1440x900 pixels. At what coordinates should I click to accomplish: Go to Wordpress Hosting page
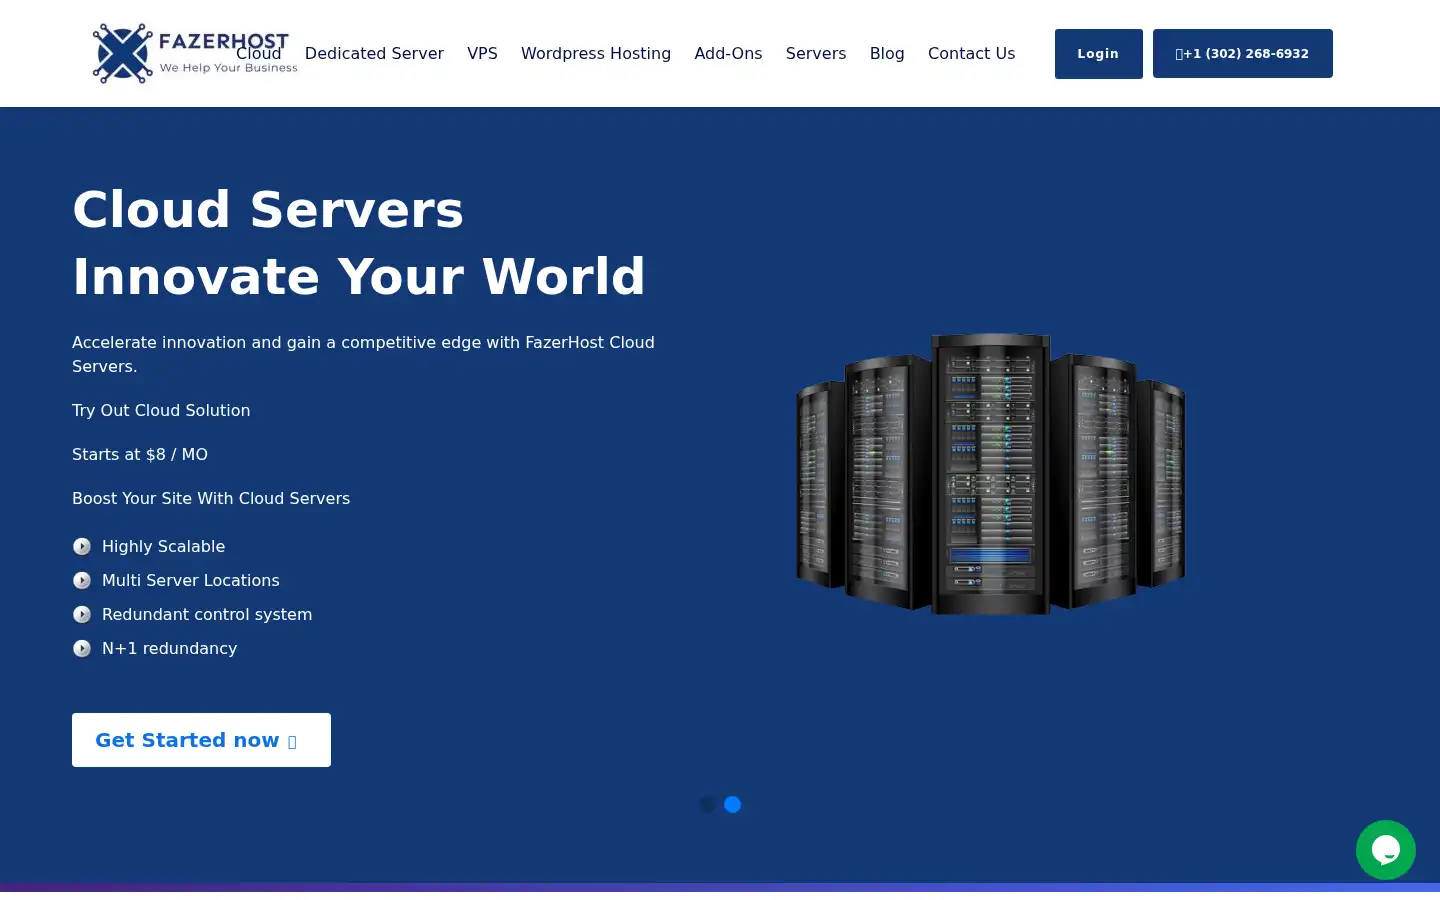pyautogui.click(x=596, y=54)
